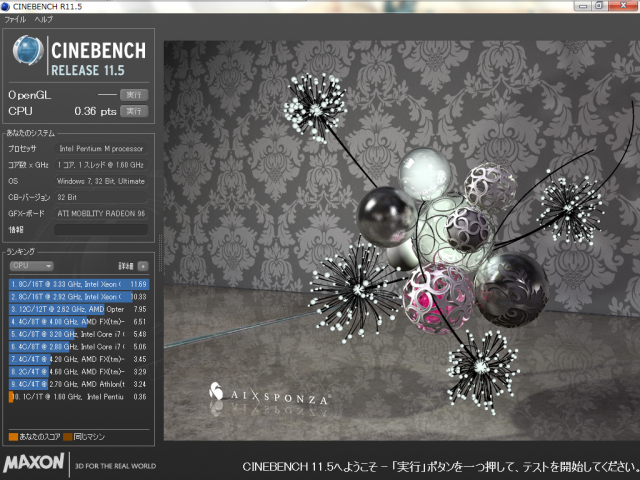This screenshot has width=640, height=480.
Task: Minimize the CINEBENCH window
Action: 582,6
